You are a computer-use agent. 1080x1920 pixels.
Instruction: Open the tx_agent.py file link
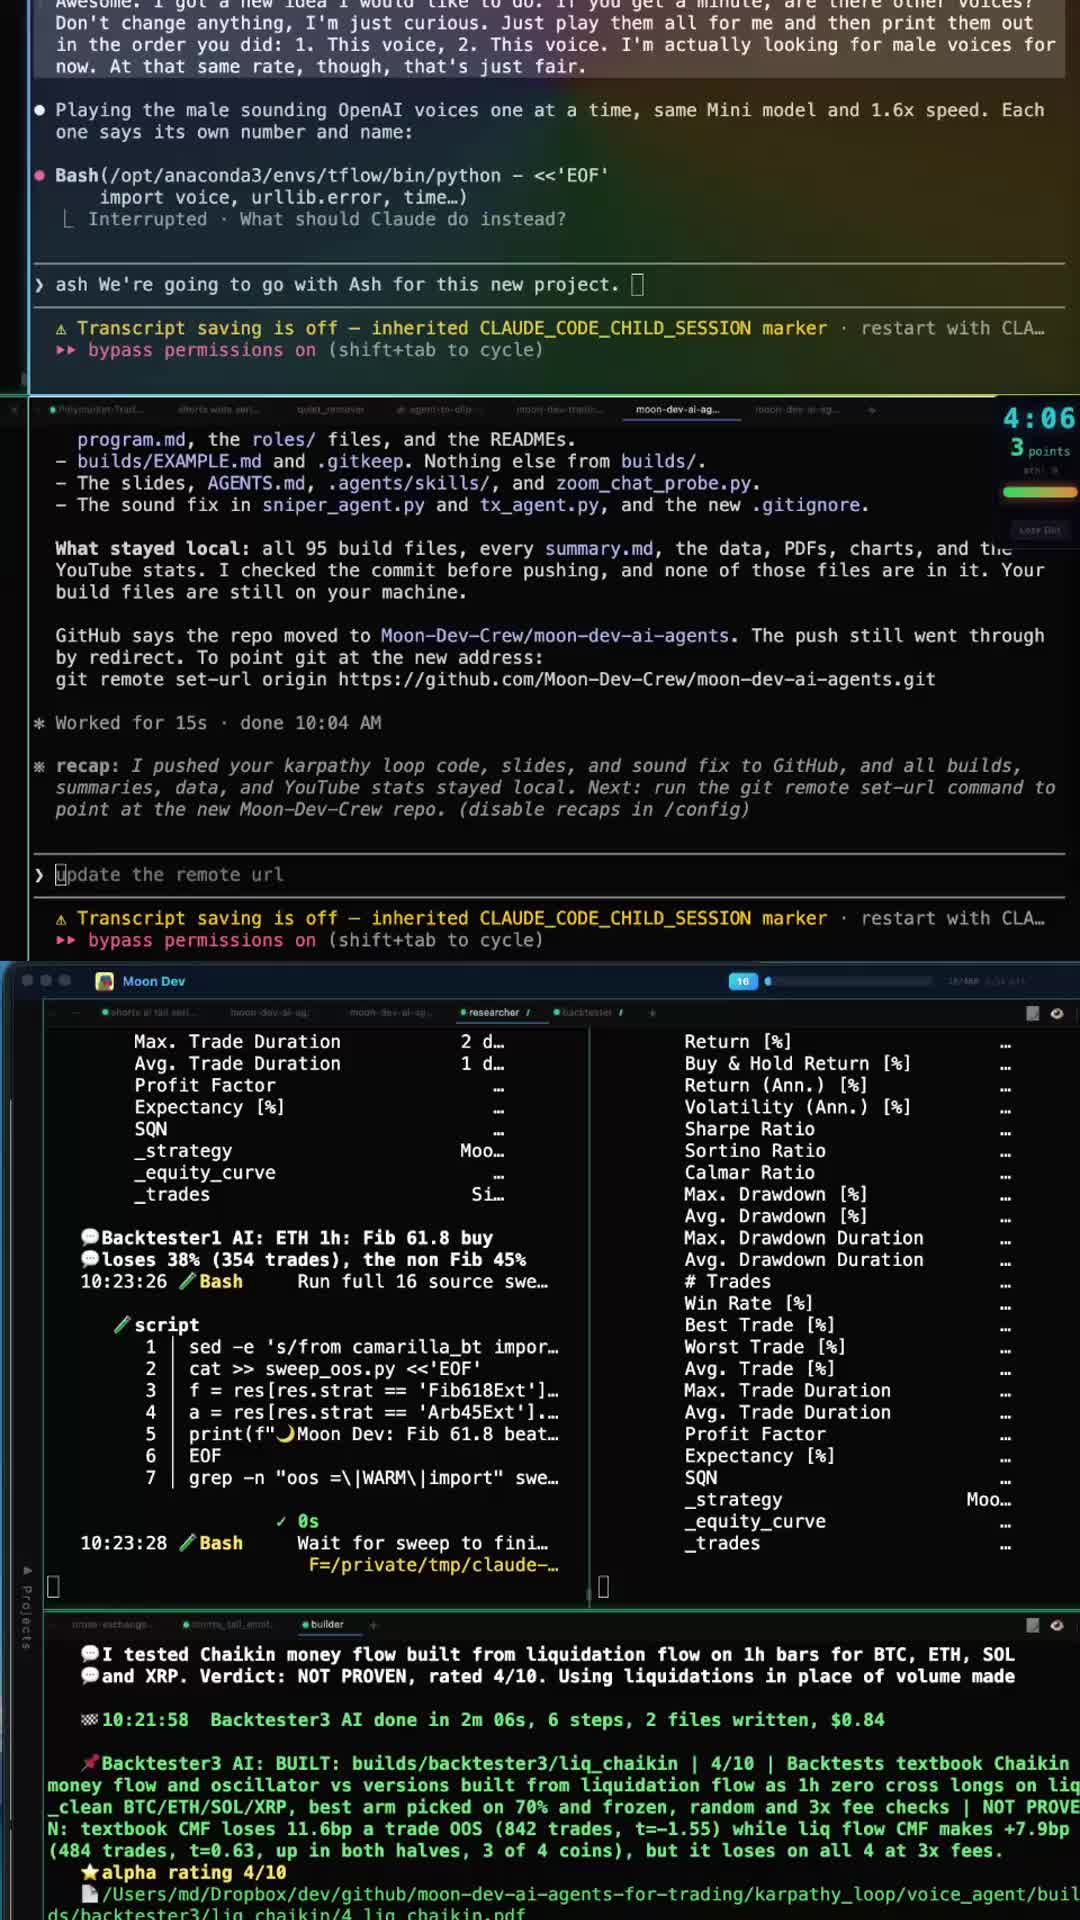[x=539, y=505]
